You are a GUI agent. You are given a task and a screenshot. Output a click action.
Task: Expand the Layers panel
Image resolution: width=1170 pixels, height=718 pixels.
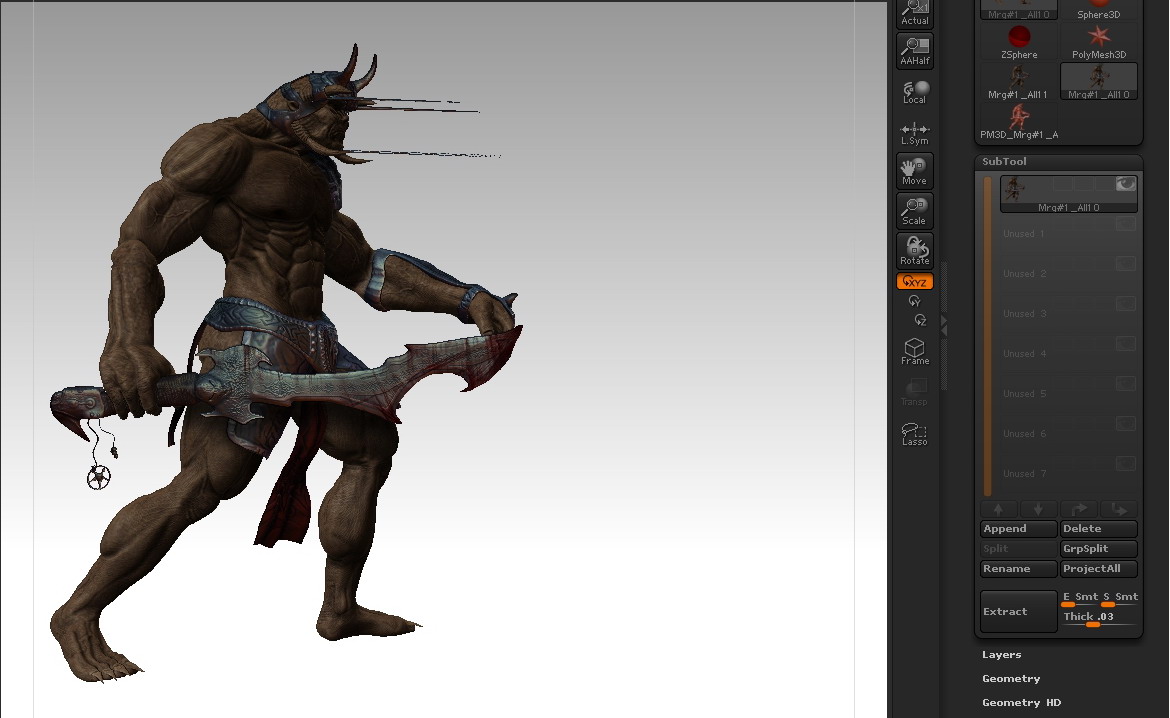click(x=1001, y=654)
